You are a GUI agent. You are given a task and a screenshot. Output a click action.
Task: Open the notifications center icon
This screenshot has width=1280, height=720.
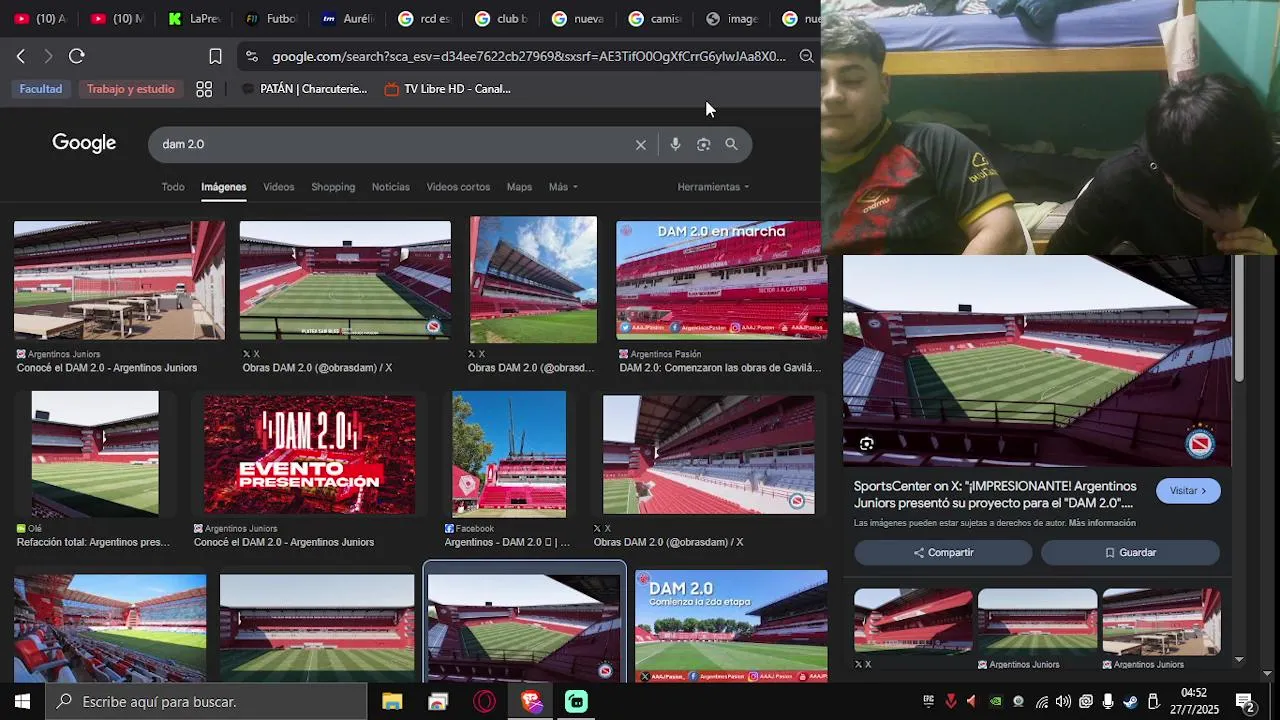(1246, 703)
